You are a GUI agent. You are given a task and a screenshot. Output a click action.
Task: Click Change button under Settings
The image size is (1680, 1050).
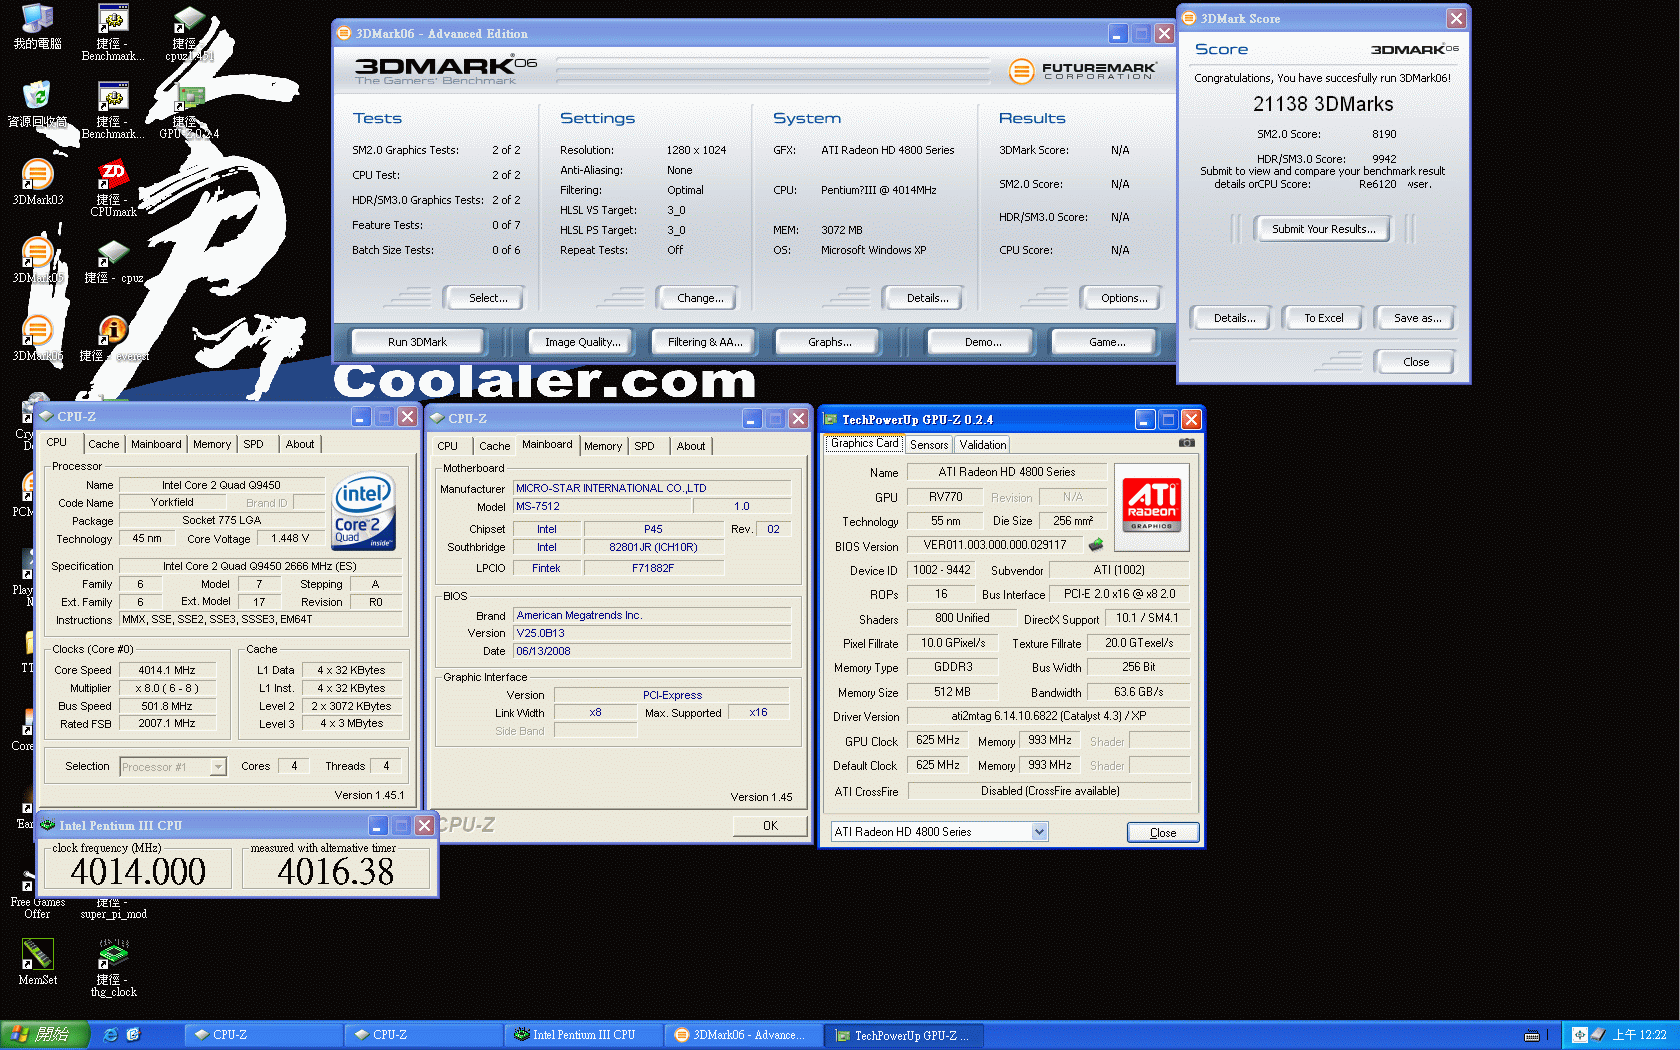tap(700, 298)
